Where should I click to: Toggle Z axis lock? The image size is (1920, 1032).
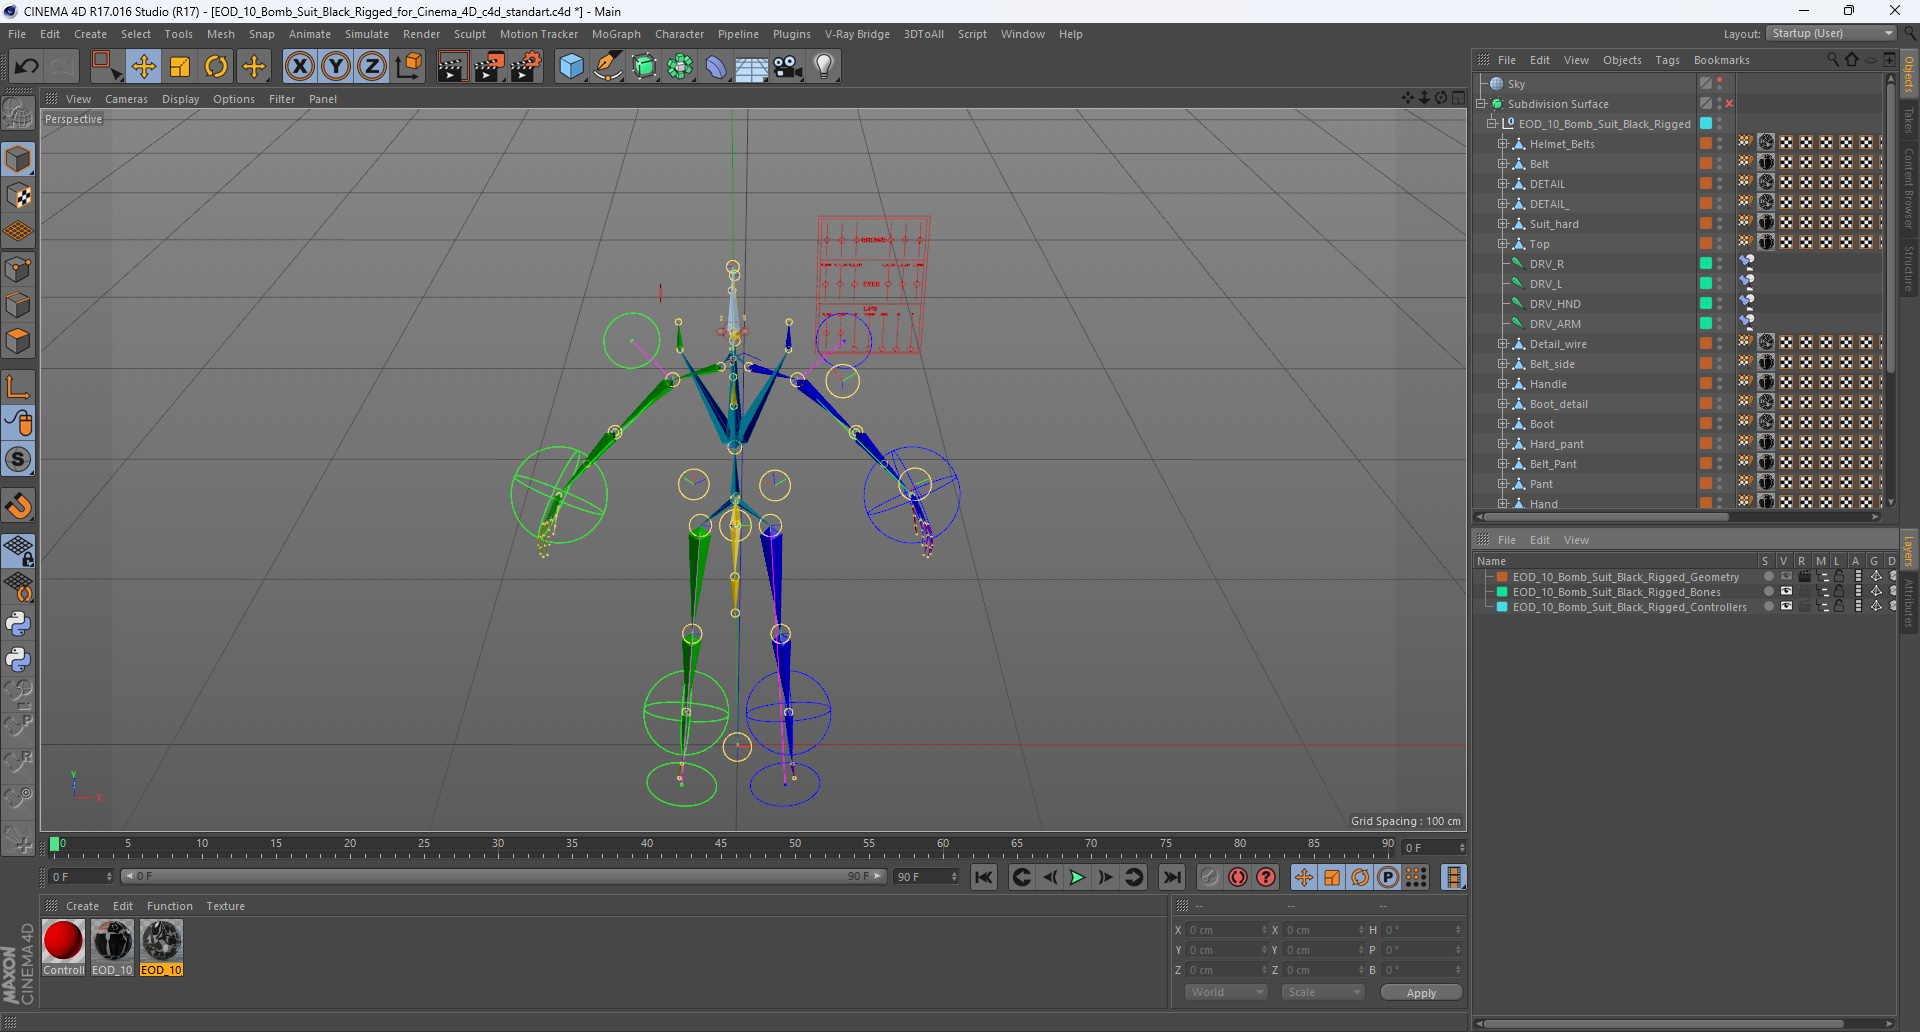click(x=372, y=67)
